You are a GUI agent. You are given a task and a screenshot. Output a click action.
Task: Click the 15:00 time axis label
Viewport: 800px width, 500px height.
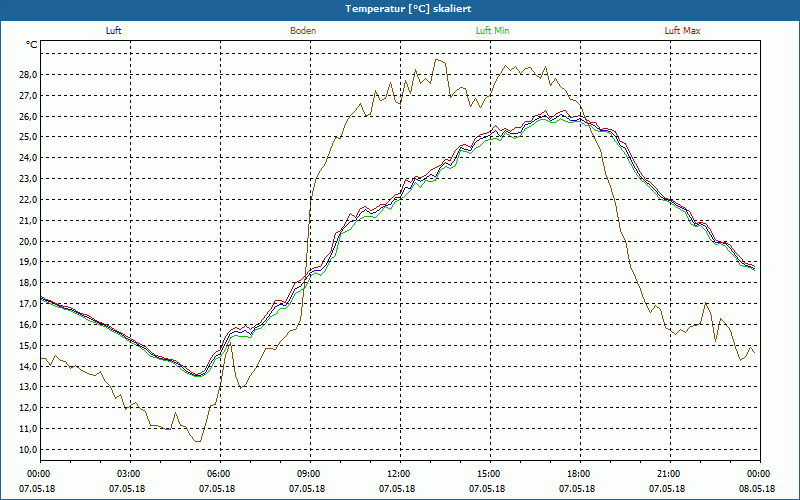[x=490, y=474]
